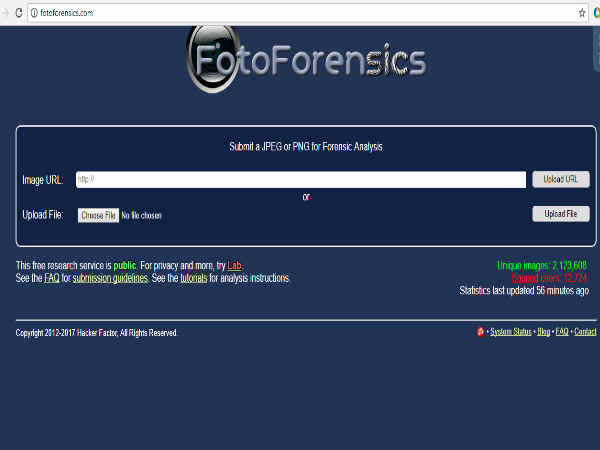Click the FotoForensics logo

point(307,59)
